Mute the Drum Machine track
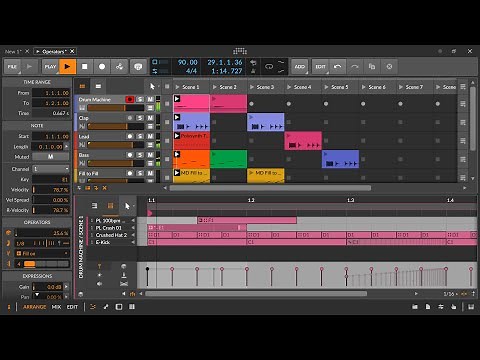480x360 pixels. 150,99
